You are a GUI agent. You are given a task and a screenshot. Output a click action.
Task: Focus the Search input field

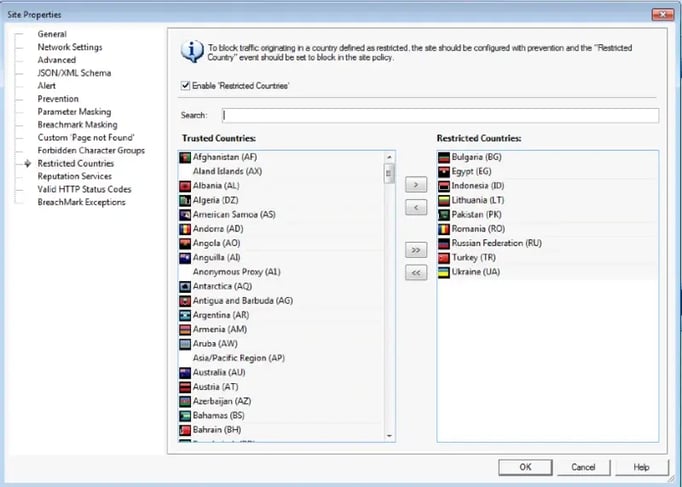(x=440, y=116)
